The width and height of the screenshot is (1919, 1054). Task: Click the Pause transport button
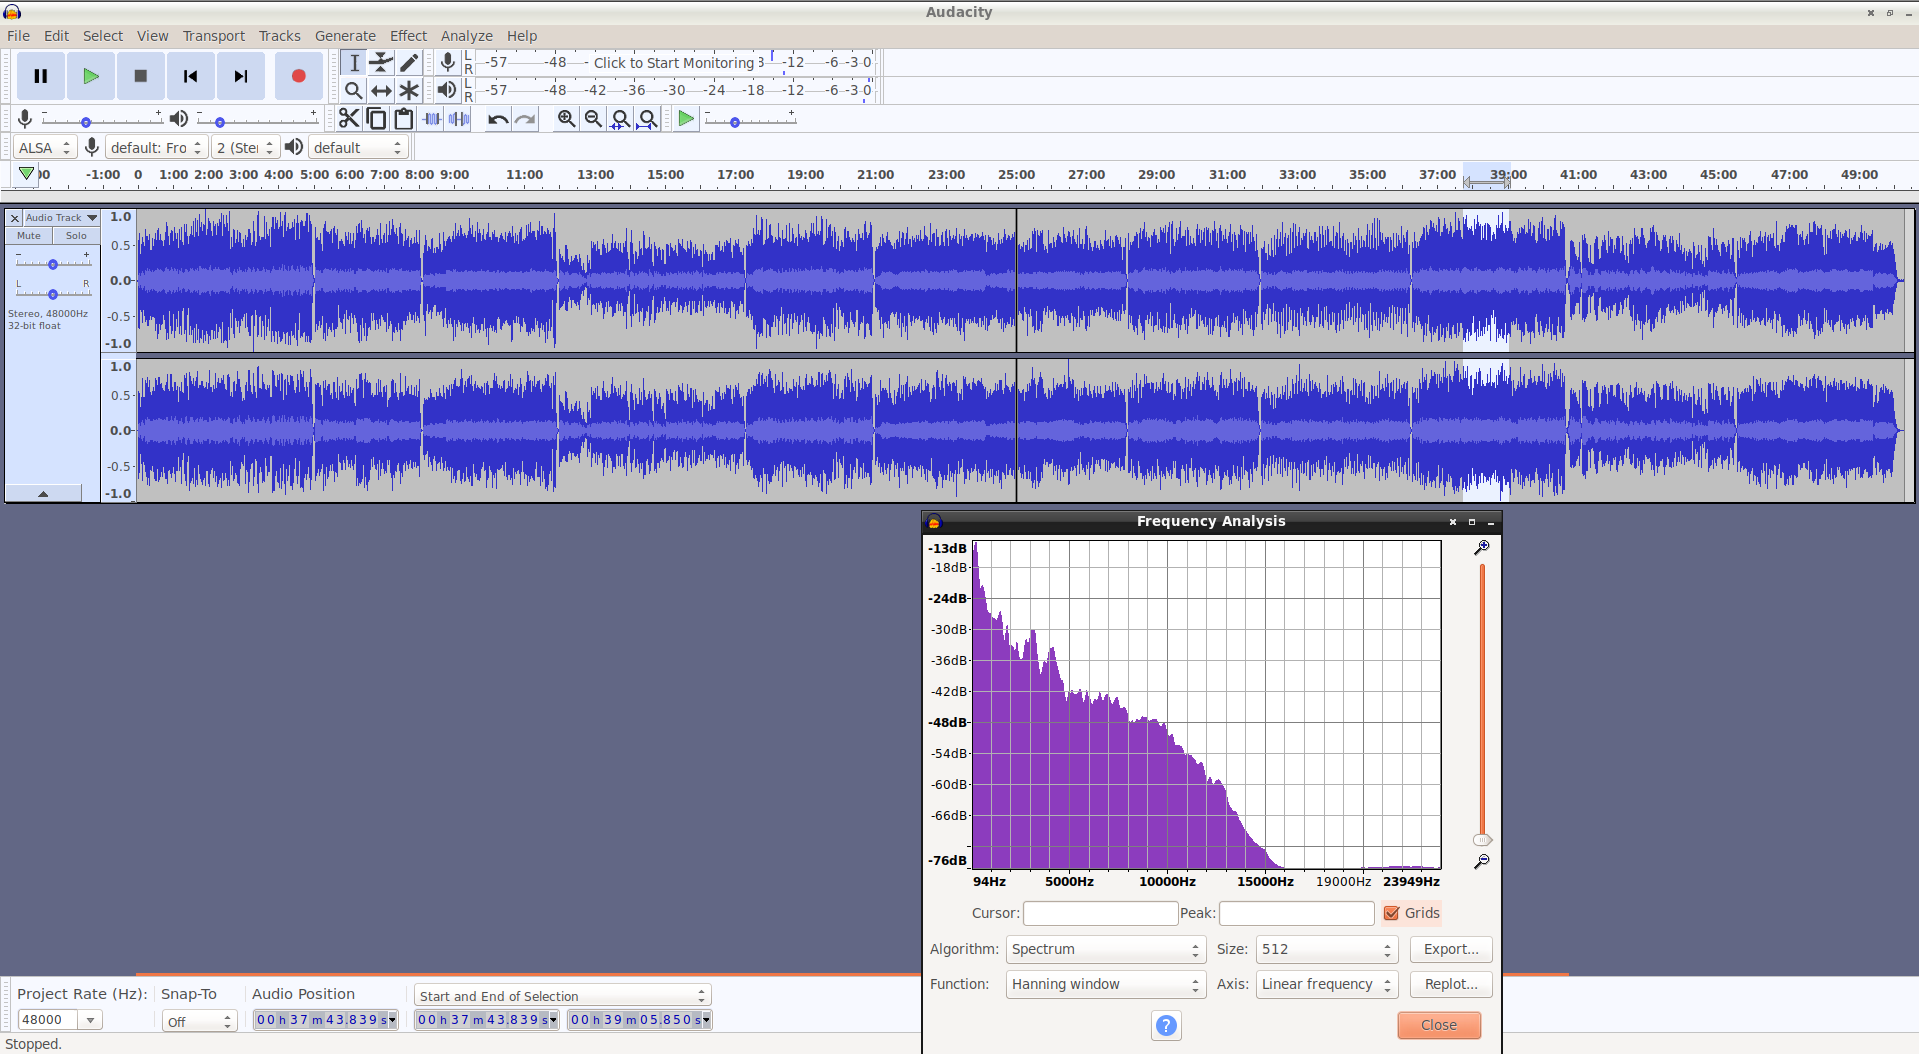pyautogui.click(x=41, y=76)
